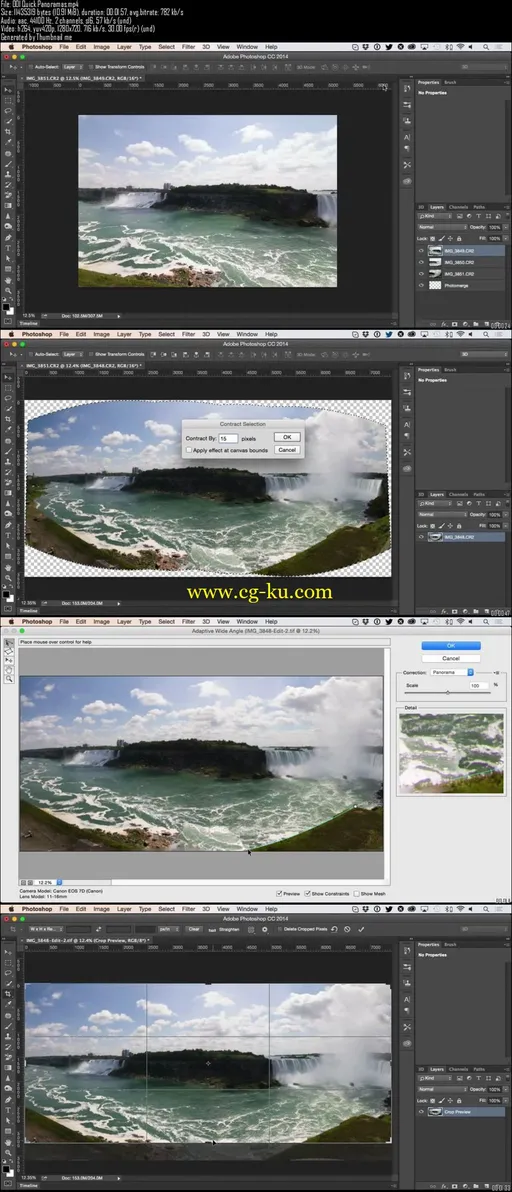Select the Crop Preview layer

[x=460, y=1111]
